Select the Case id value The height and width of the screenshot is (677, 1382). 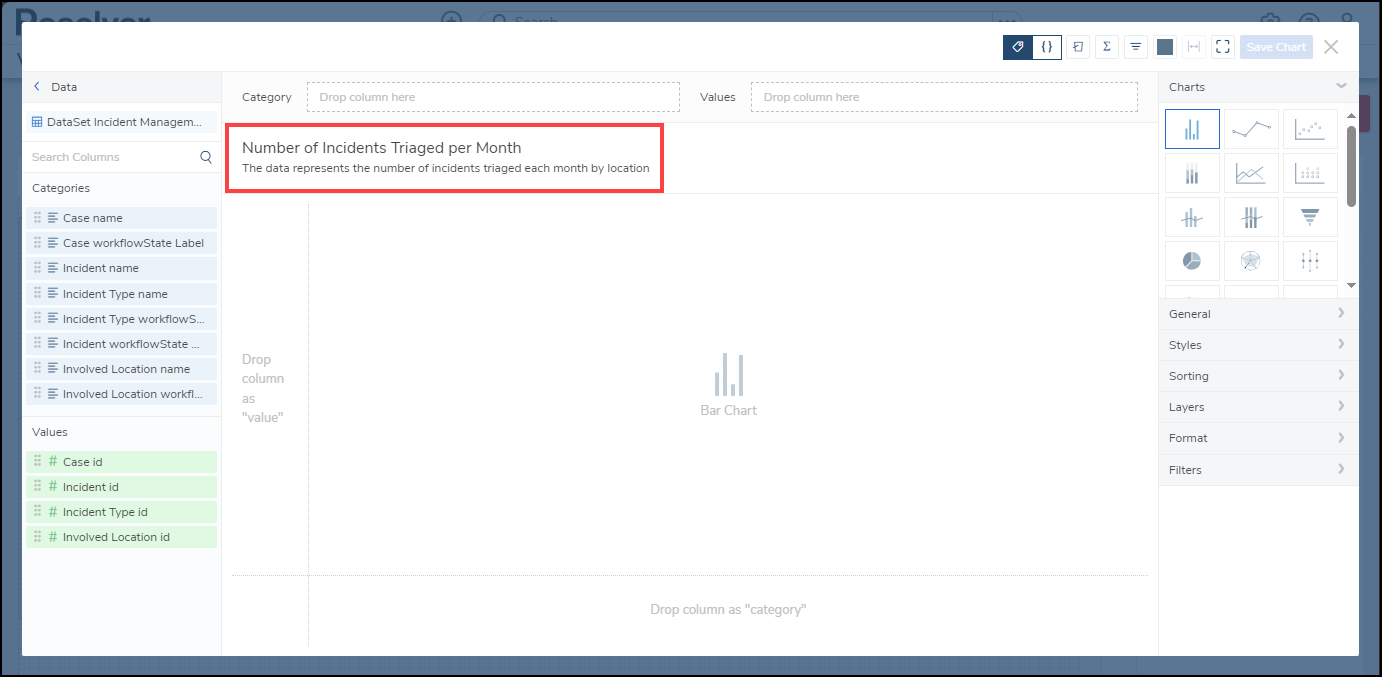click(122, 462)
